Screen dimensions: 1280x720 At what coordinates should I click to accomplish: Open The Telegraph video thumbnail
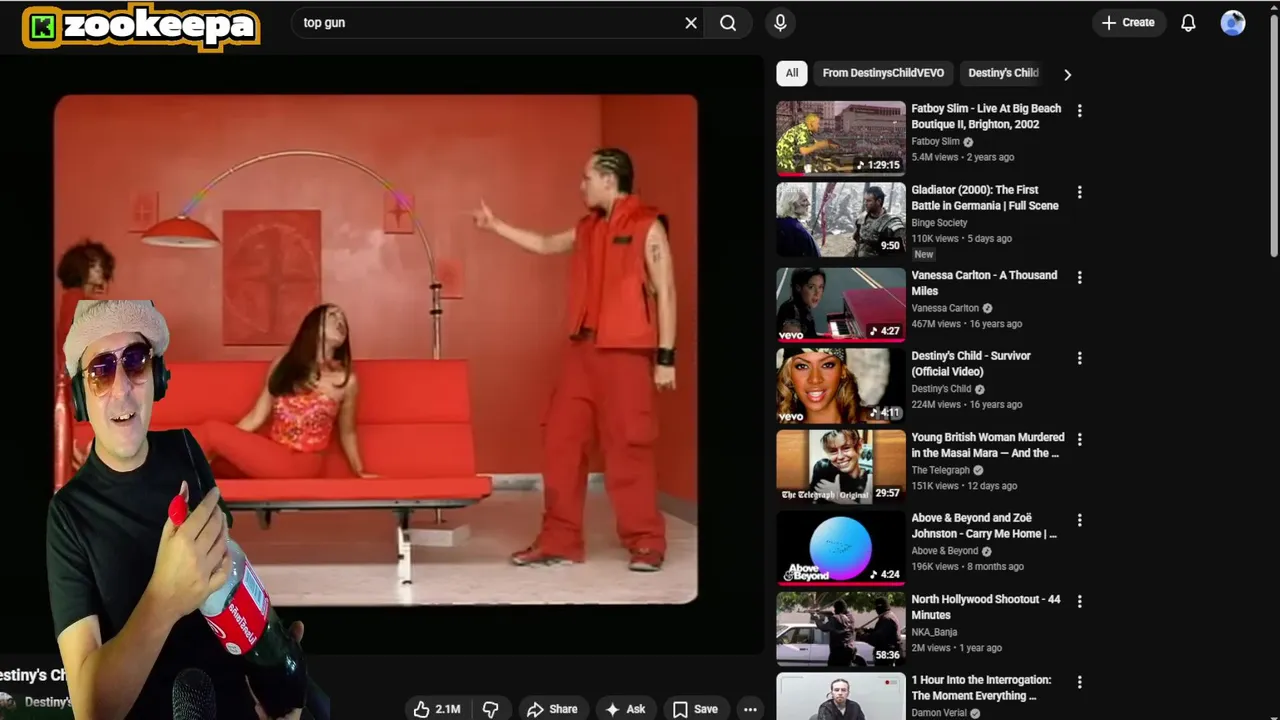pos(841,466)
